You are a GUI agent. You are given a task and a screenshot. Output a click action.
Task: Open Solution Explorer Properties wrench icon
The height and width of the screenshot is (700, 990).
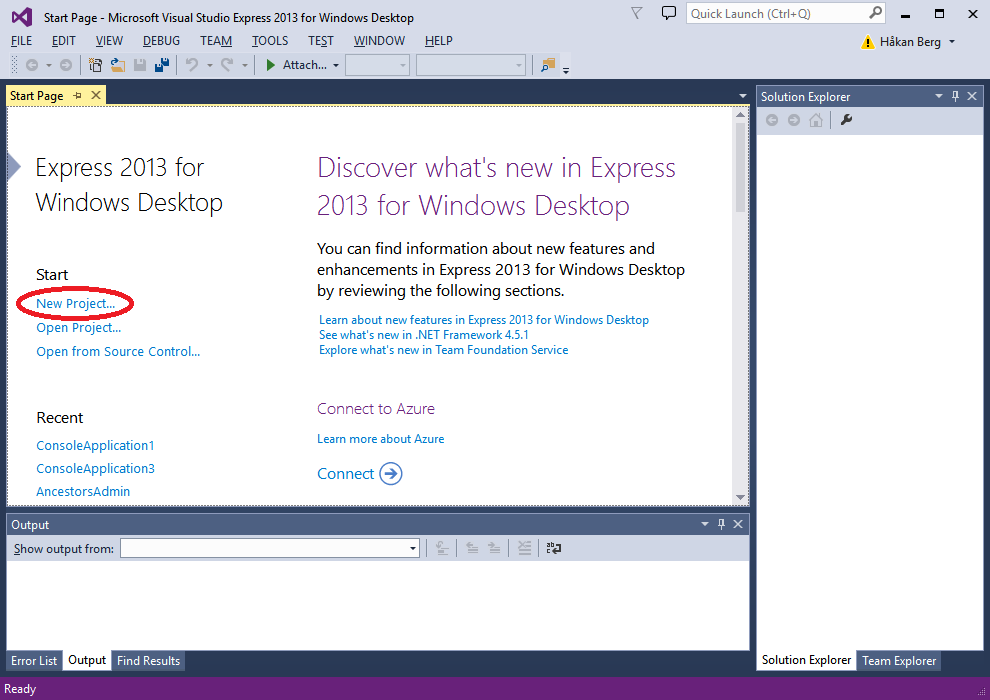coord(846,120)
